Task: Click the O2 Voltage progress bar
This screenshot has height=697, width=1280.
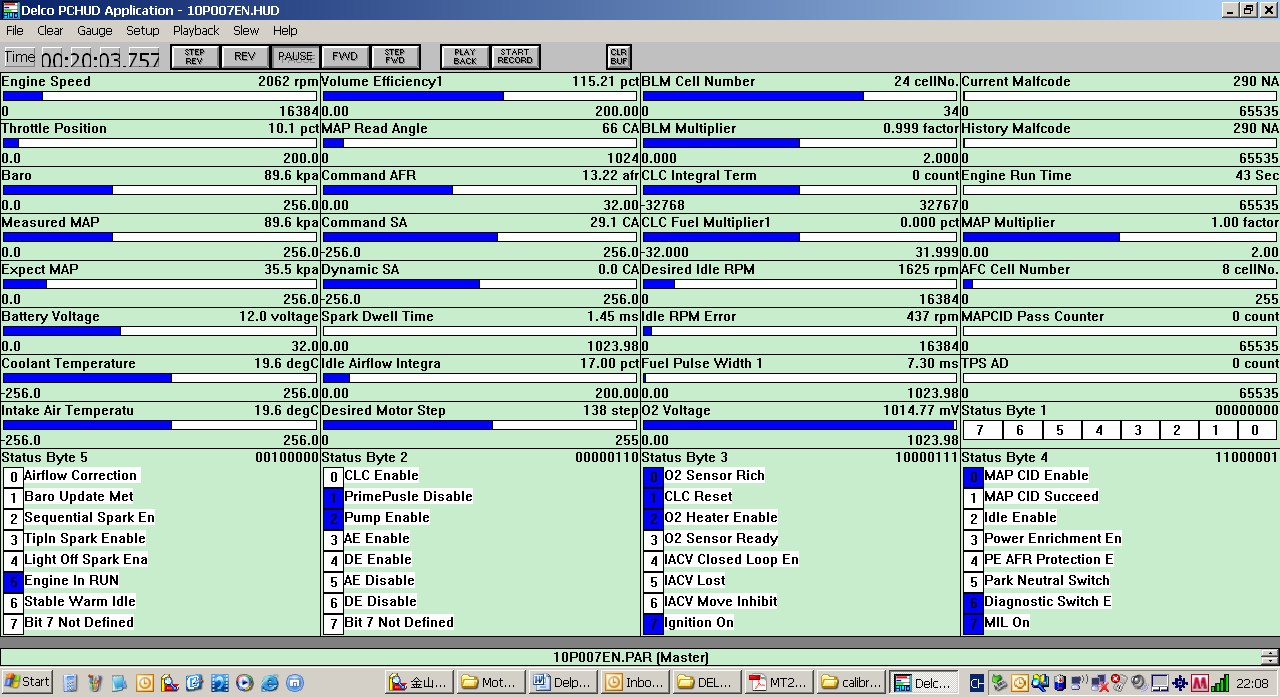Action: click(x=800, y=425)
